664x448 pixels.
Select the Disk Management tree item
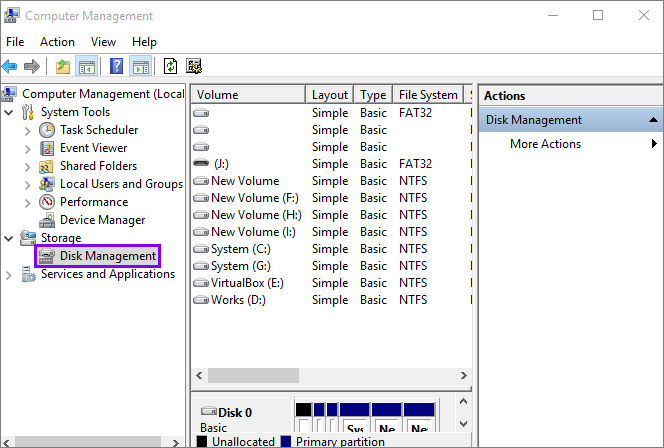pos(107,256)
